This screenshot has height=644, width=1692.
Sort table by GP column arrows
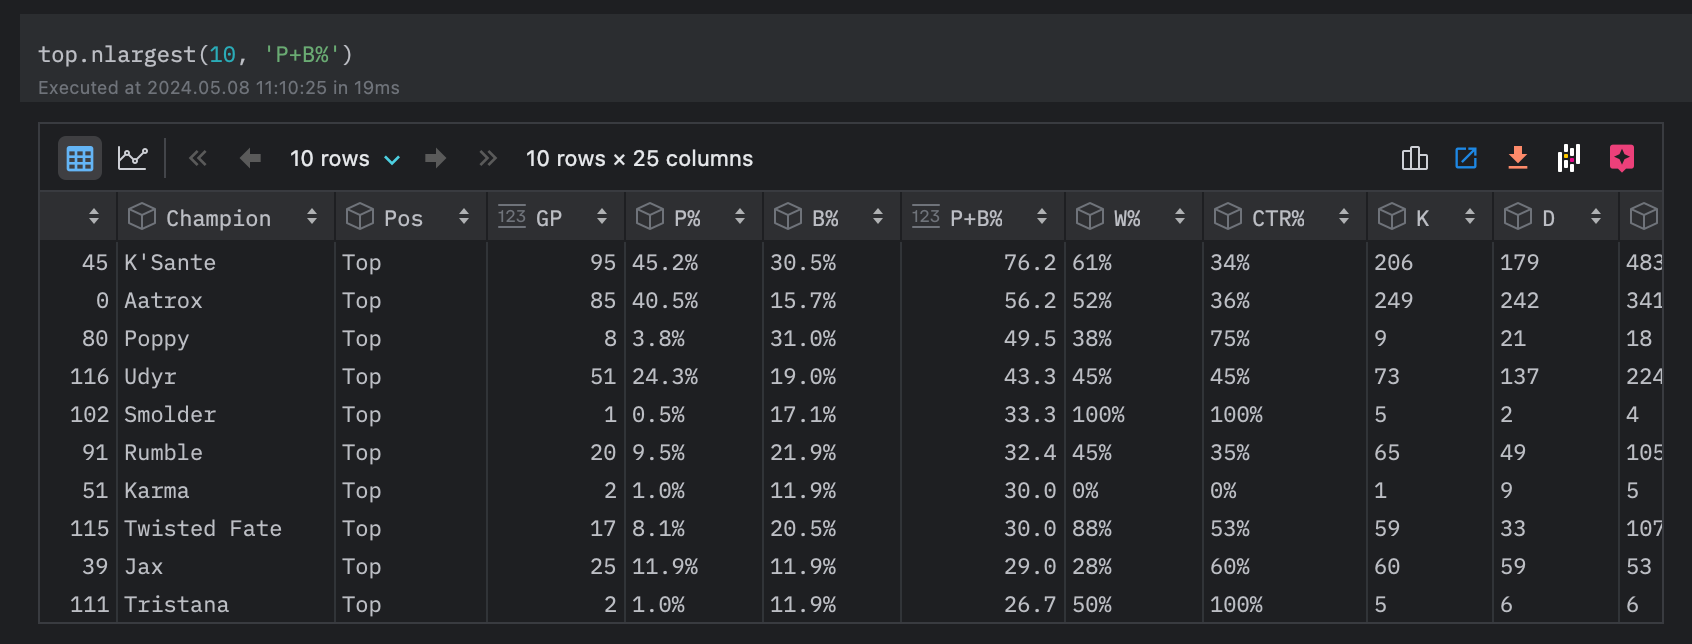click(x=602, y=217)
